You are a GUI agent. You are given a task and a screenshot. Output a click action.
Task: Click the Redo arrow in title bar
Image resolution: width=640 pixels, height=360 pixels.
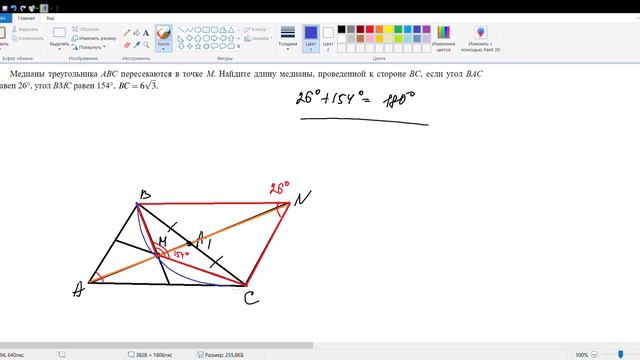tap(23, 8)
